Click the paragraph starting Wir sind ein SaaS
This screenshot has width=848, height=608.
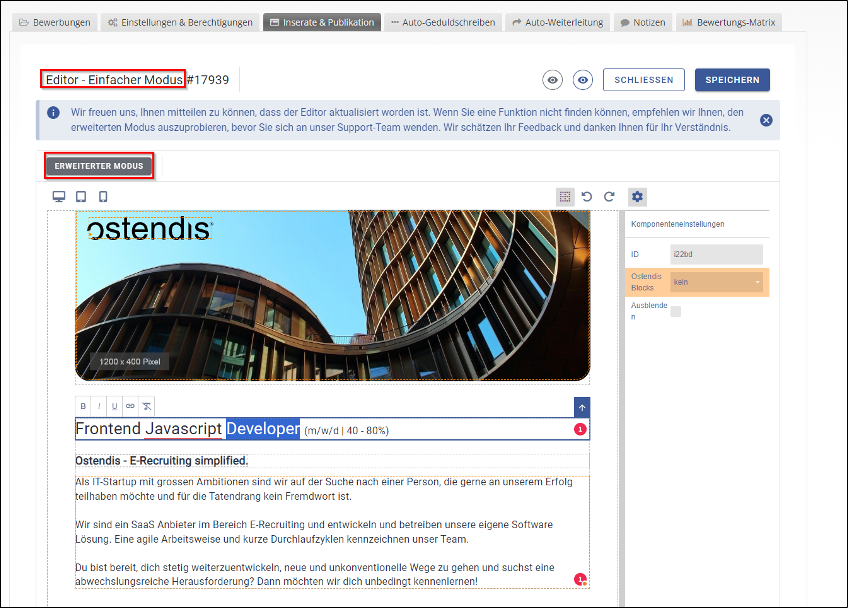point(314,532)
